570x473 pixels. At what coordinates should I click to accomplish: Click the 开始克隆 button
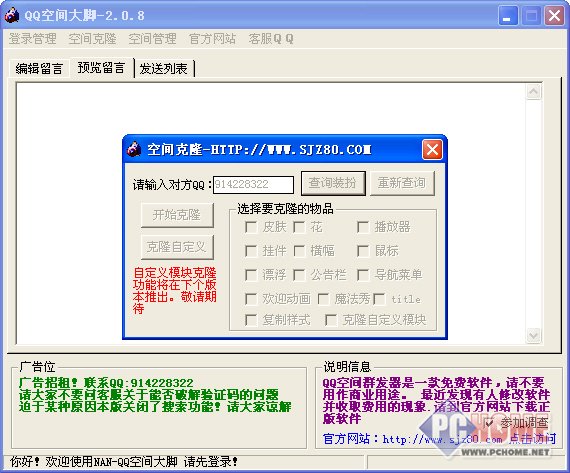click(x=177, y=215)
